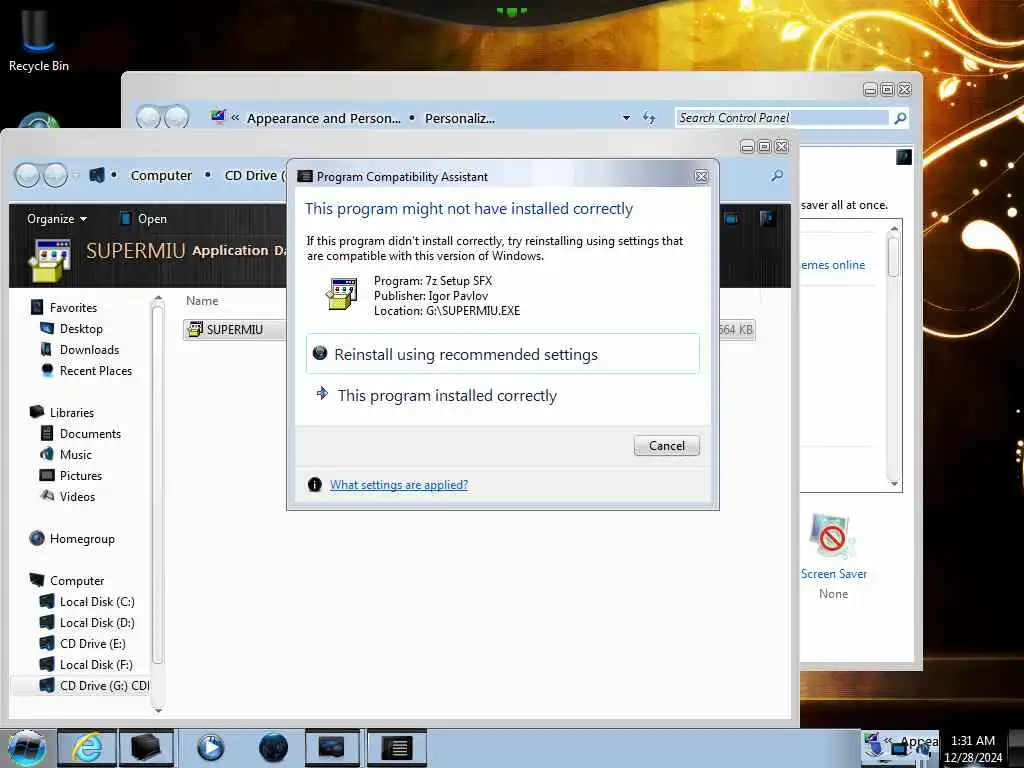Open the Music library

point(75,455)
